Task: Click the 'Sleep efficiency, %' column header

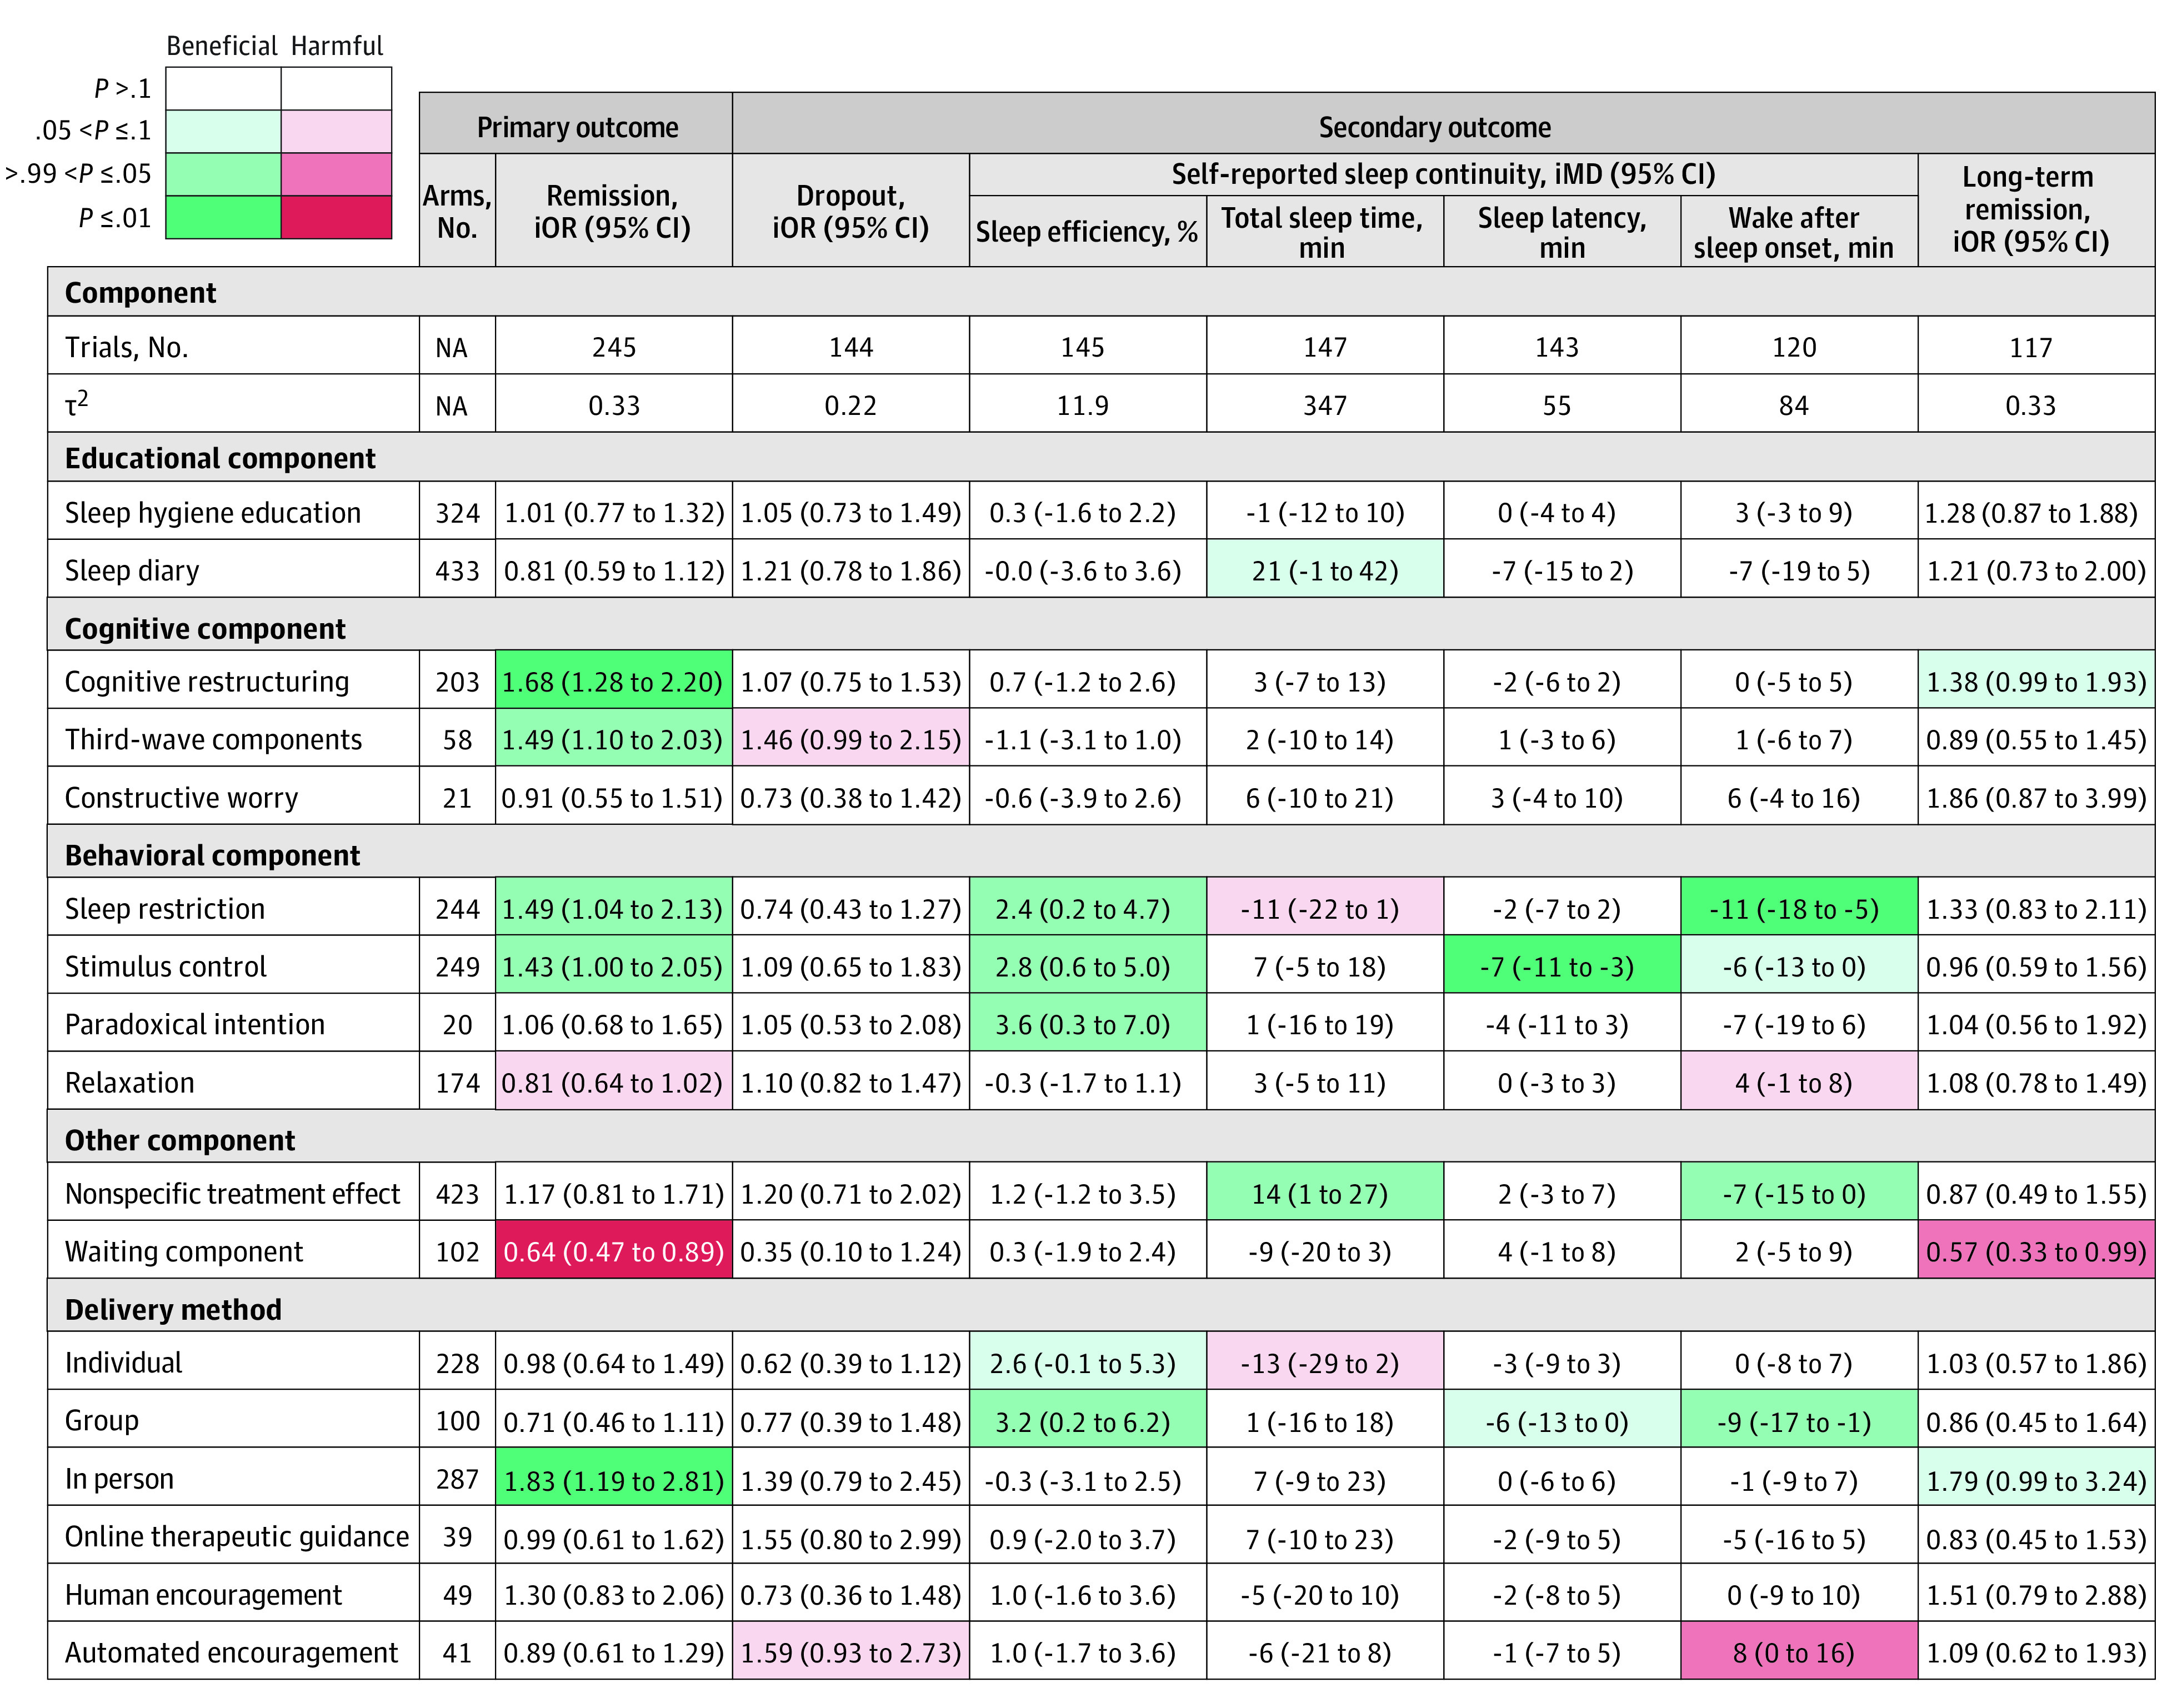Action: point(1087,231)
